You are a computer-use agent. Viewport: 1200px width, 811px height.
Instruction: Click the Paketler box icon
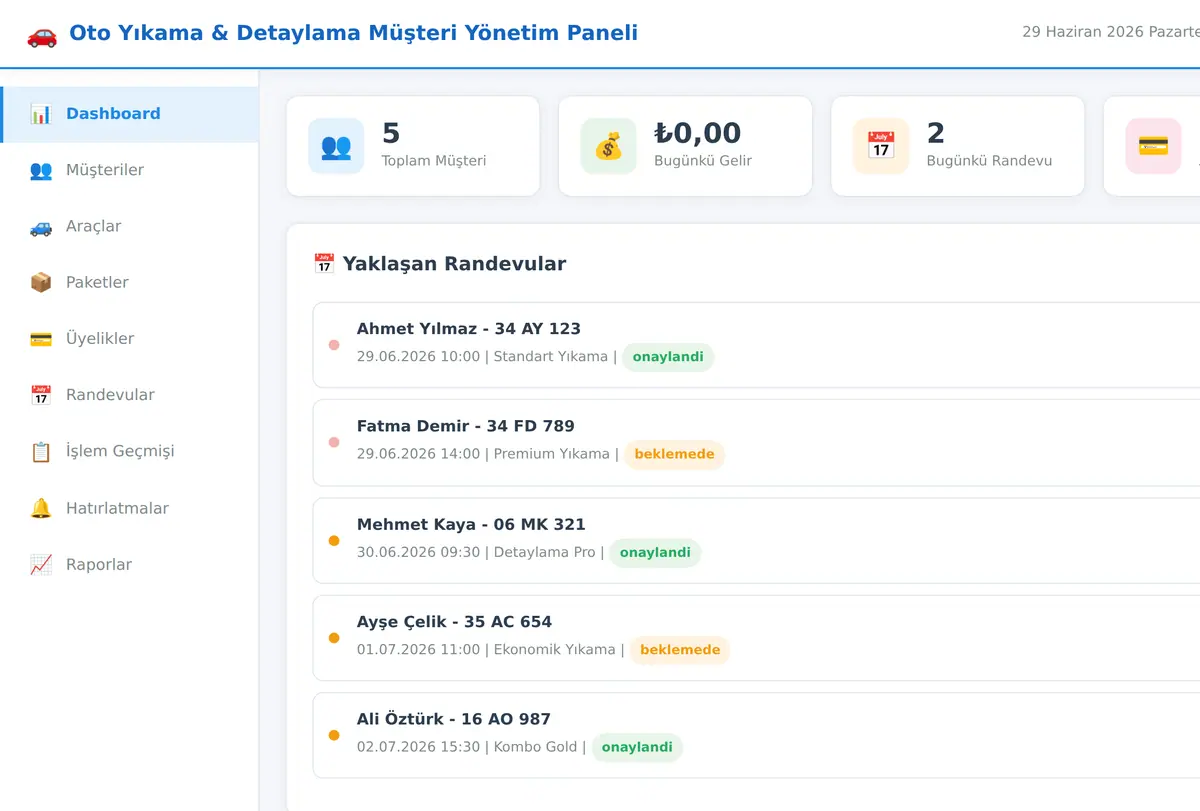[x=41, y=282]
